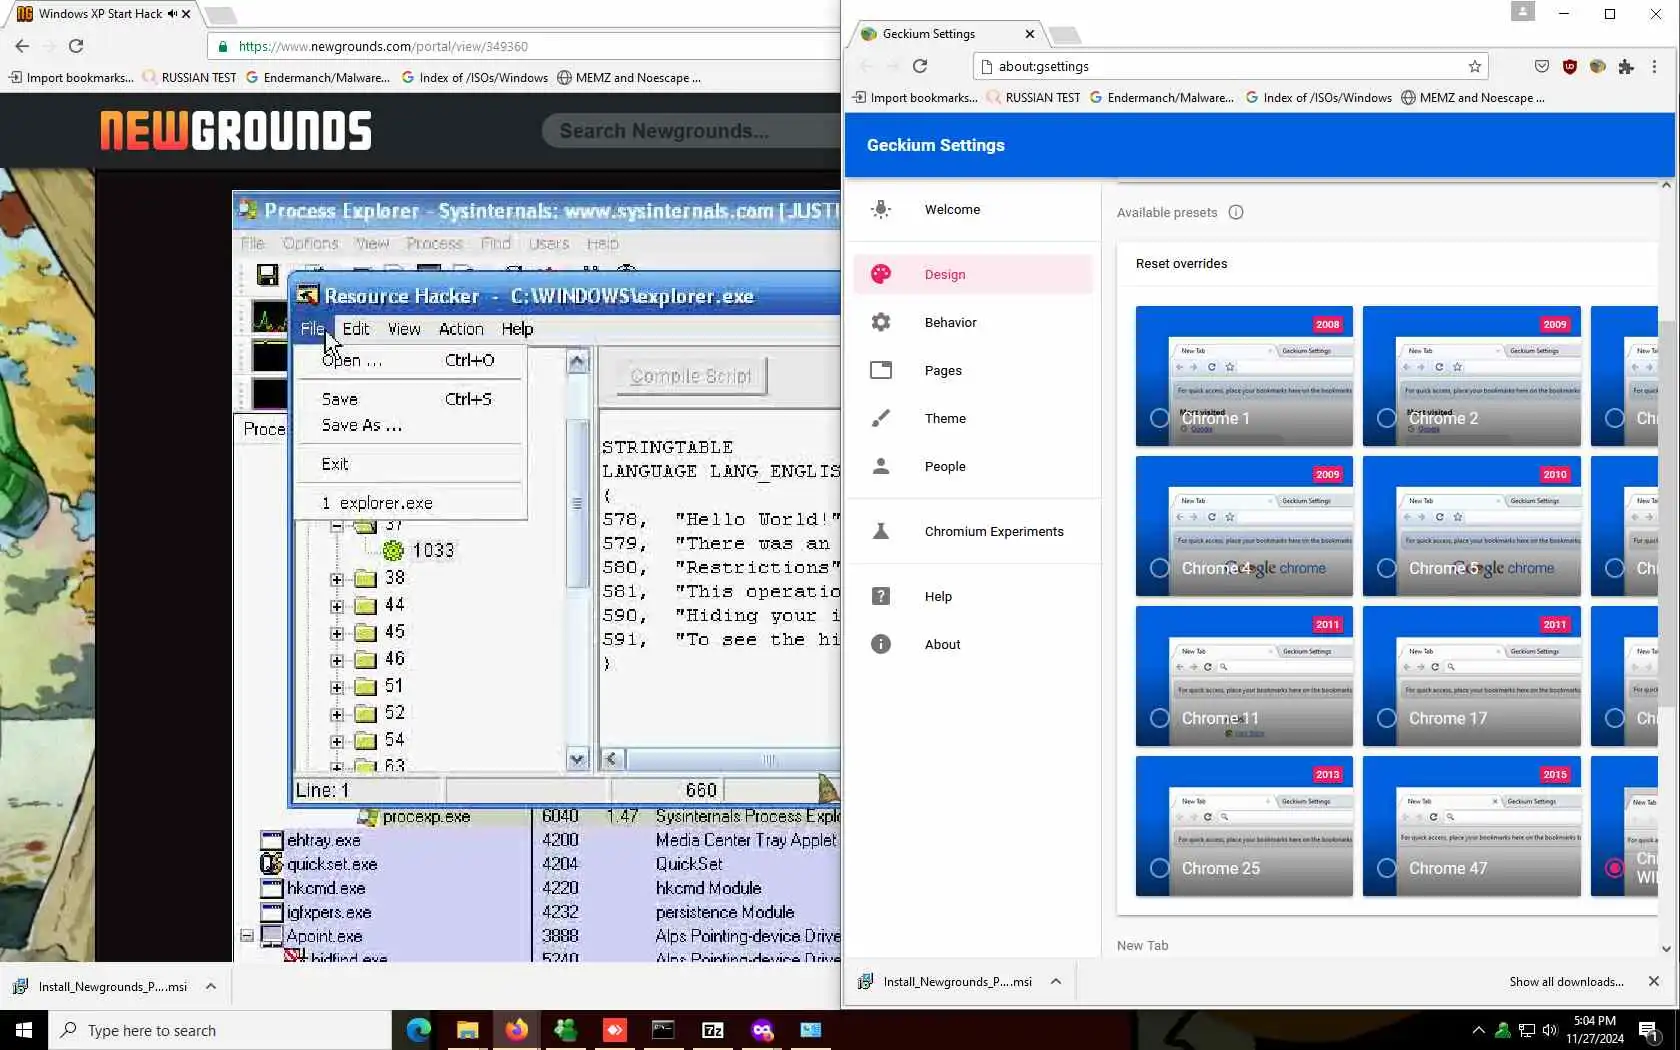Expand folder 38 in Resource Hacker tree

click(337, 579)
